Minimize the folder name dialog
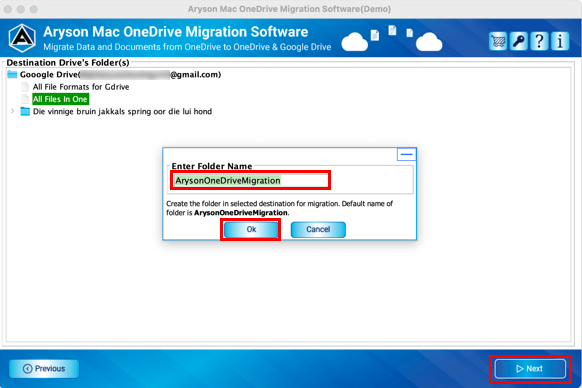 point(406,154)
